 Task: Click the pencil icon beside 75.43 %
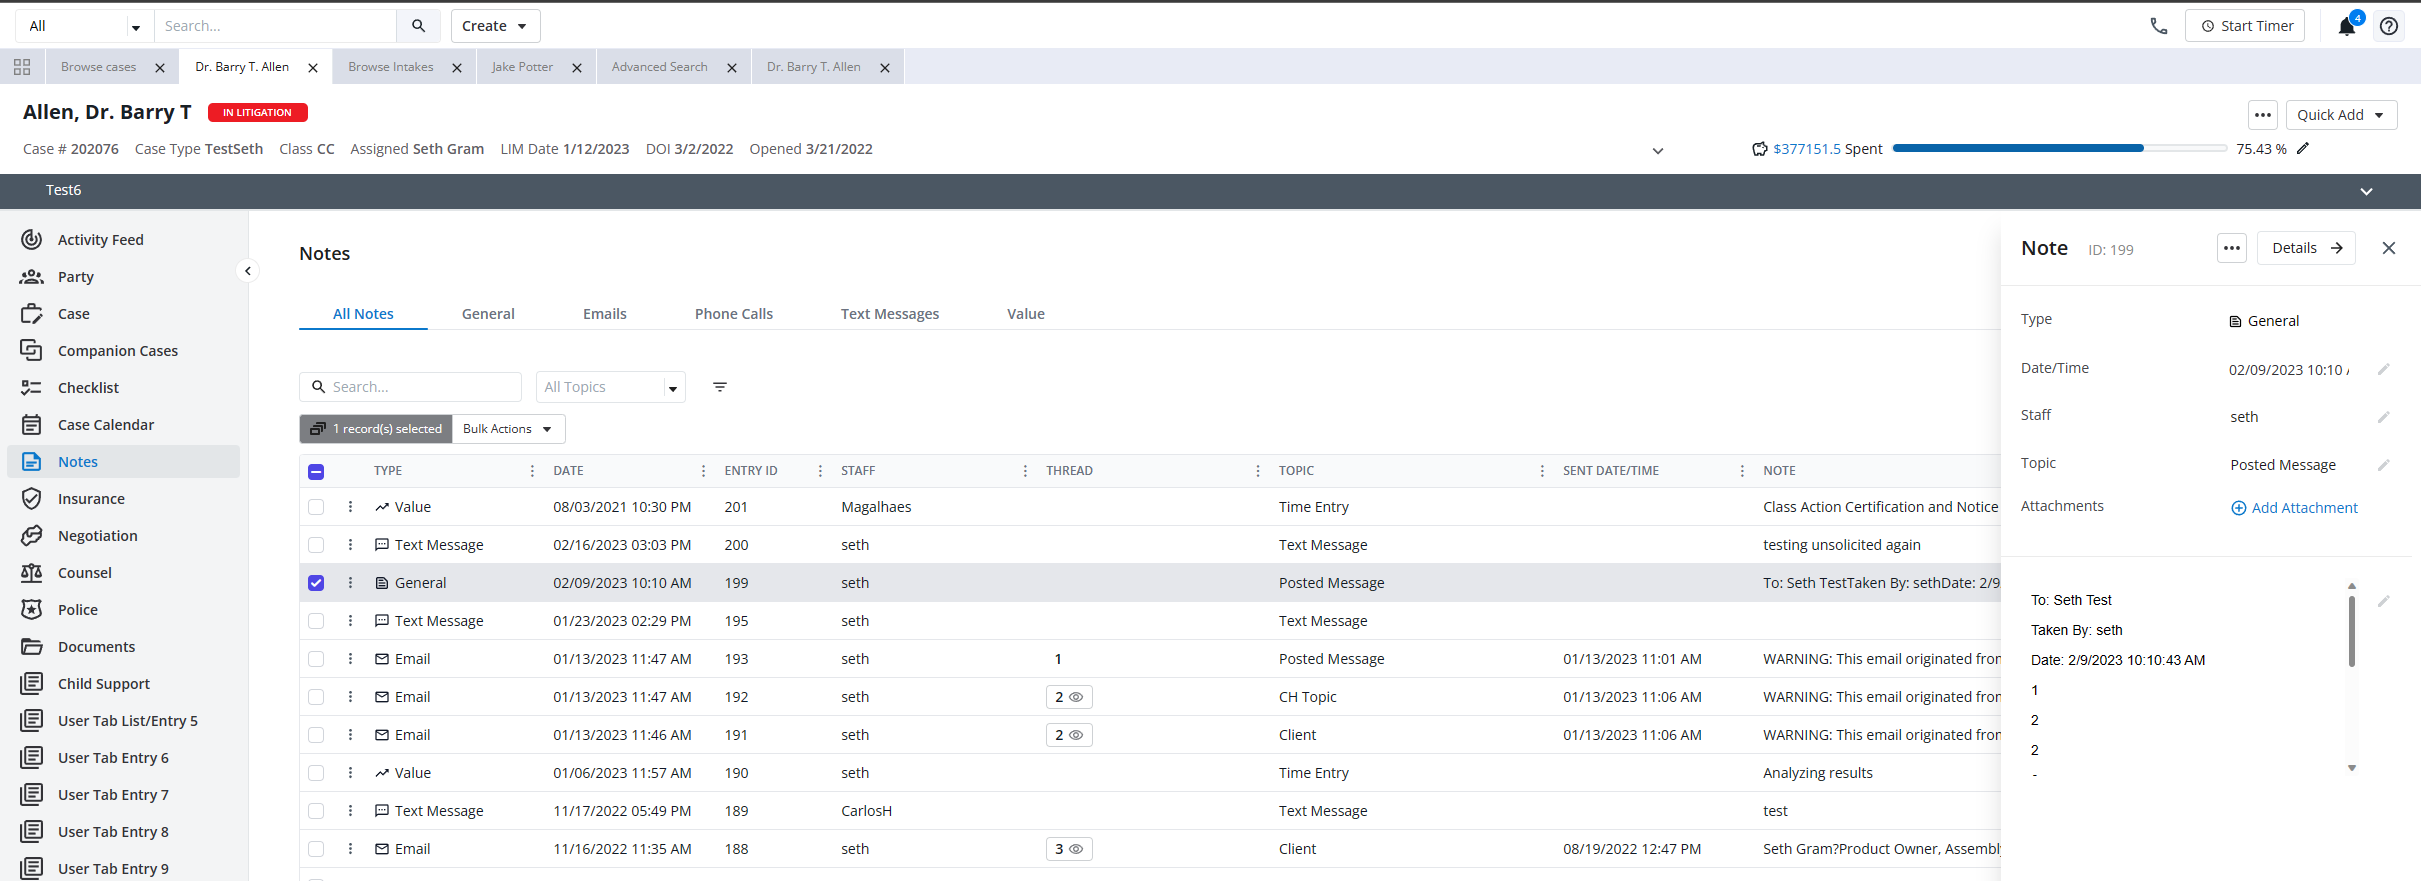(2303, 149)
